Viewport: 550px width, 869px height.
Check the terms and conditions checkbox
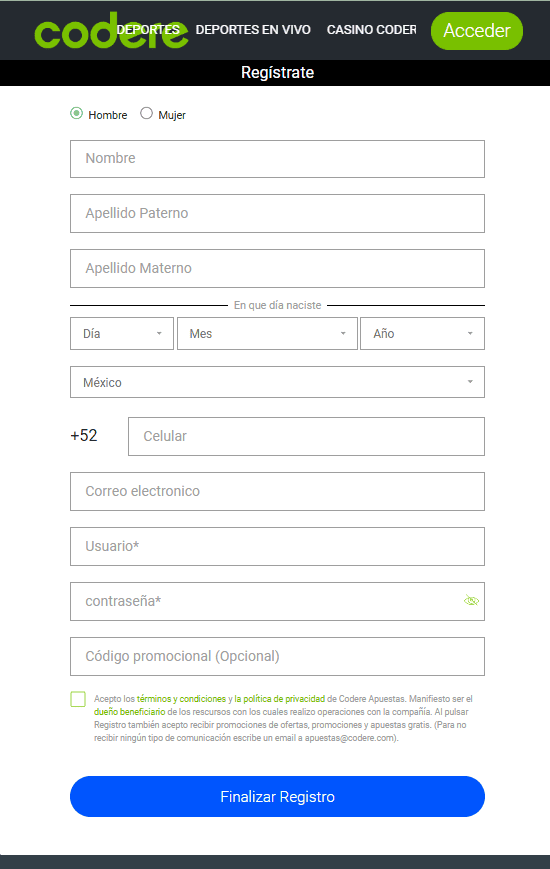pyautogui.click(x=78, y=699)
